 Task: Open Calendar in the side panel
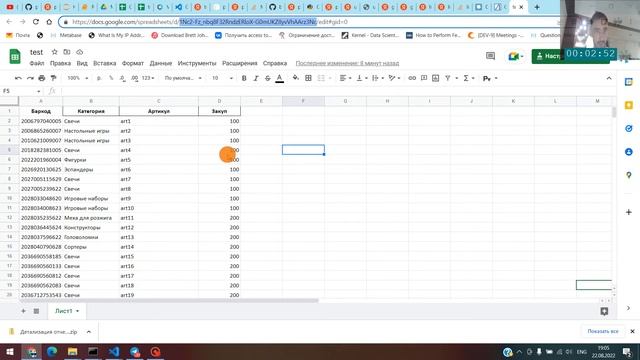[x=629, y=82]
